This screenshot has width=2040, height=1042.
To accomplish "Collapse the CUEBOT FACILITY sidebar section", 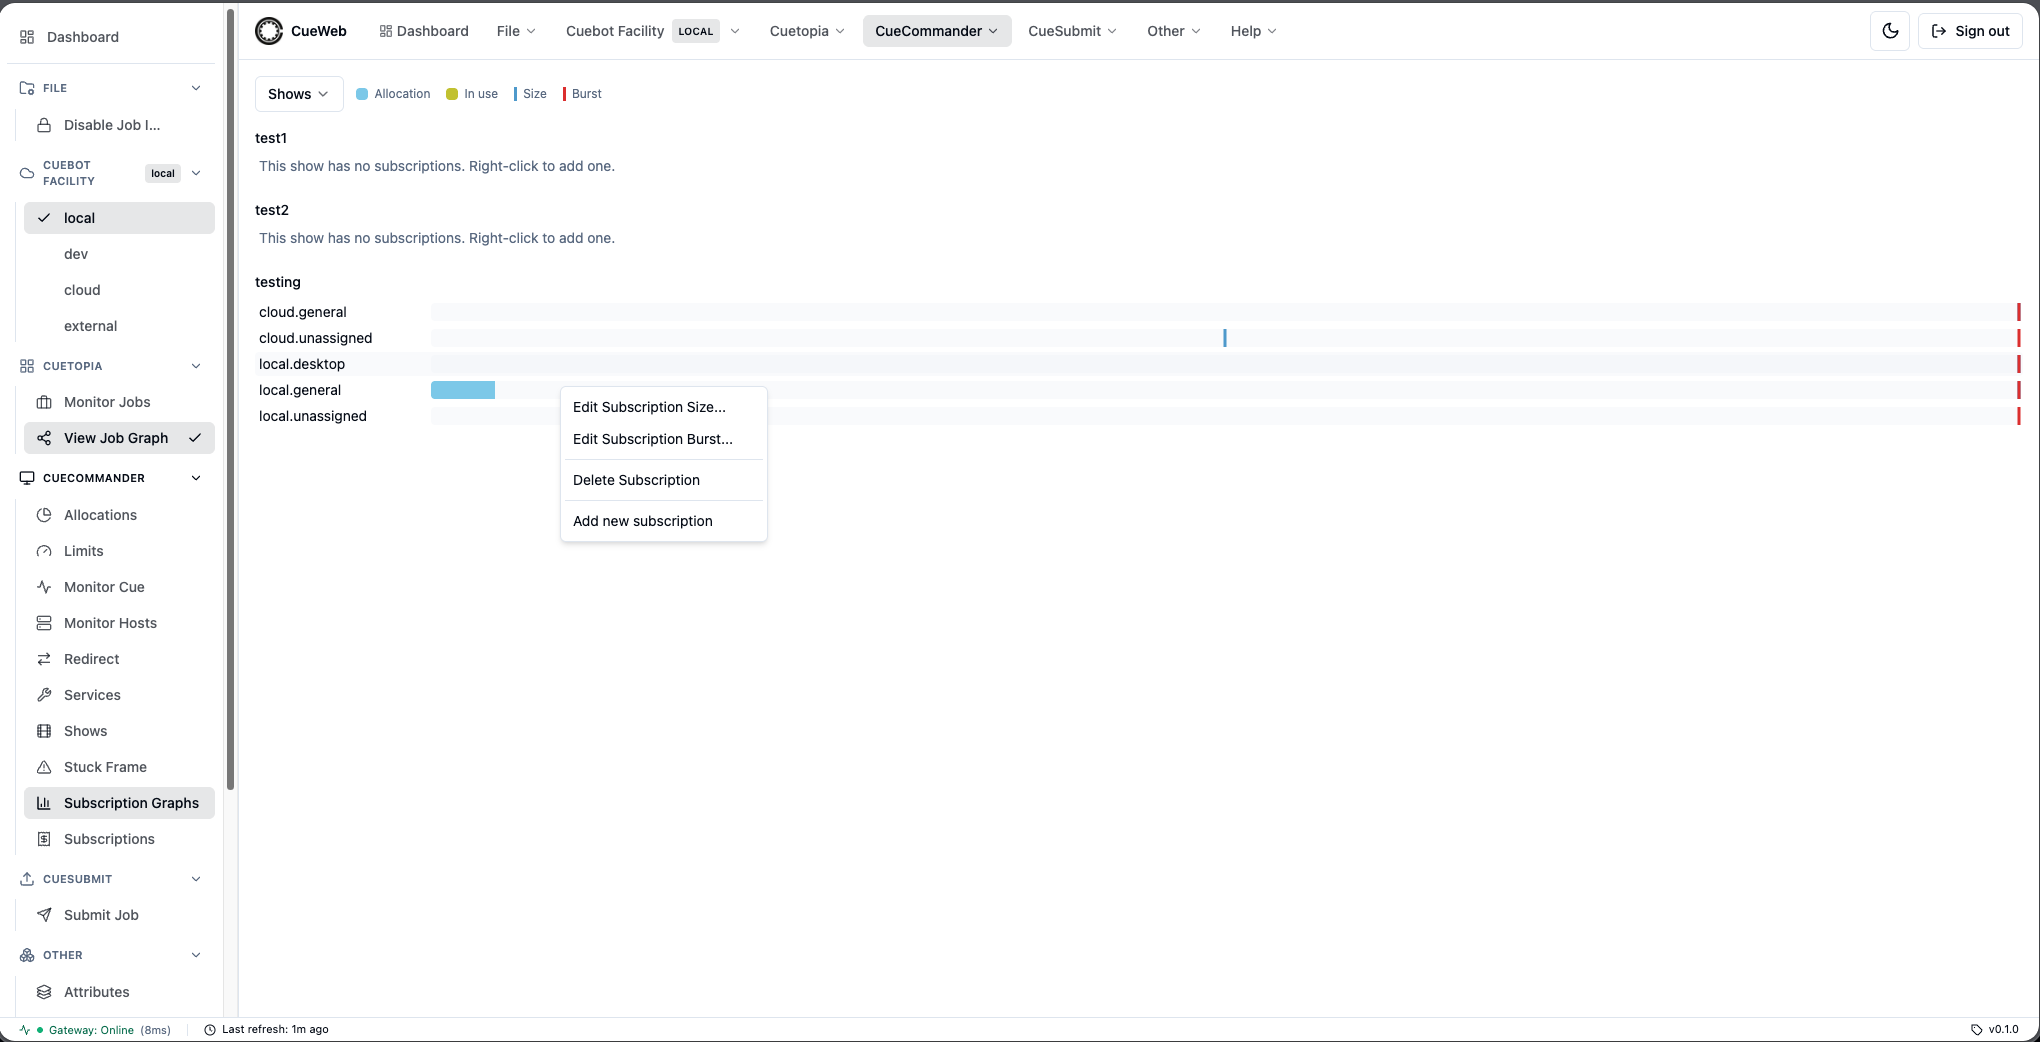I will click(196, 173).
